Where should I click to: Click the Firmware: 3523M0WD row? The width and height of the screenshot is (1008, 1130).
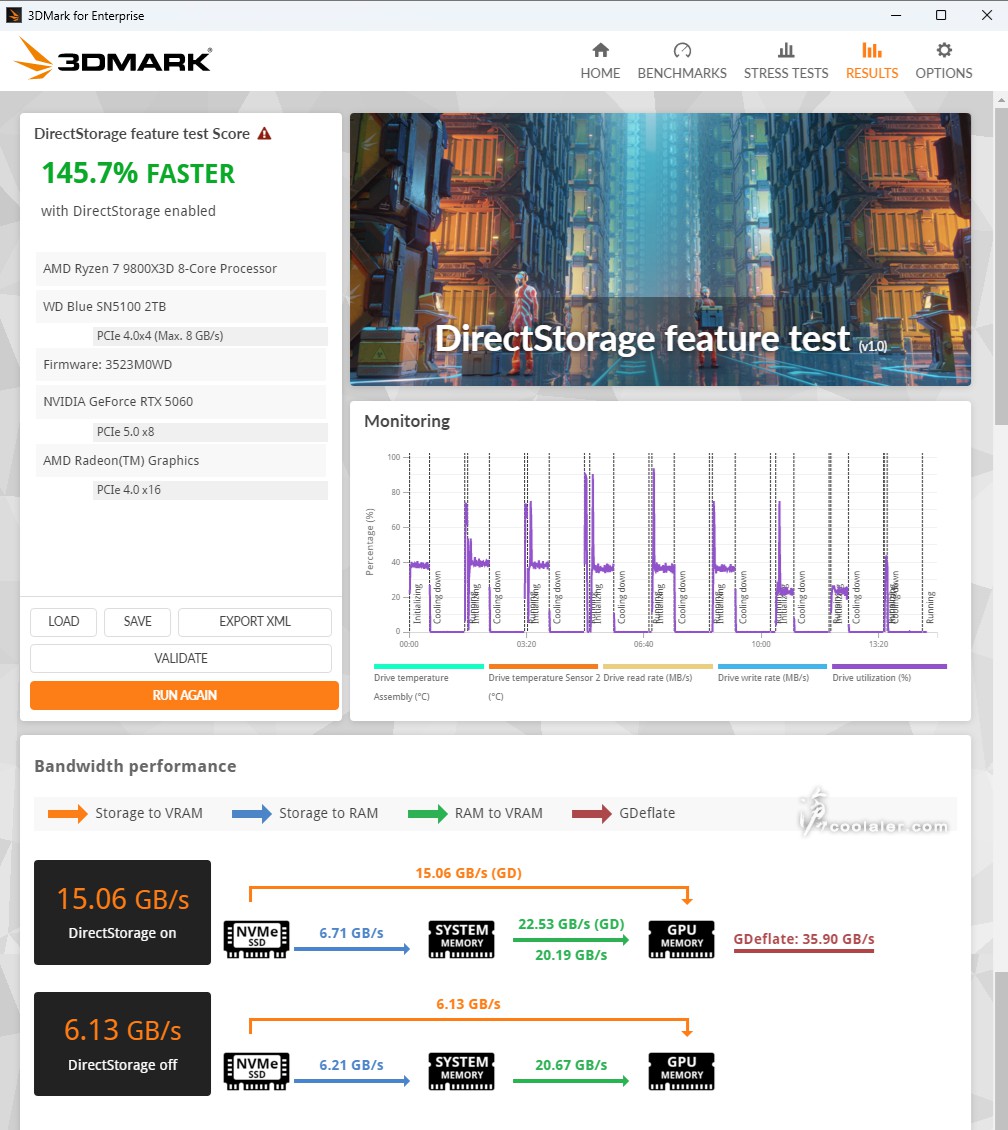[181, 365]
